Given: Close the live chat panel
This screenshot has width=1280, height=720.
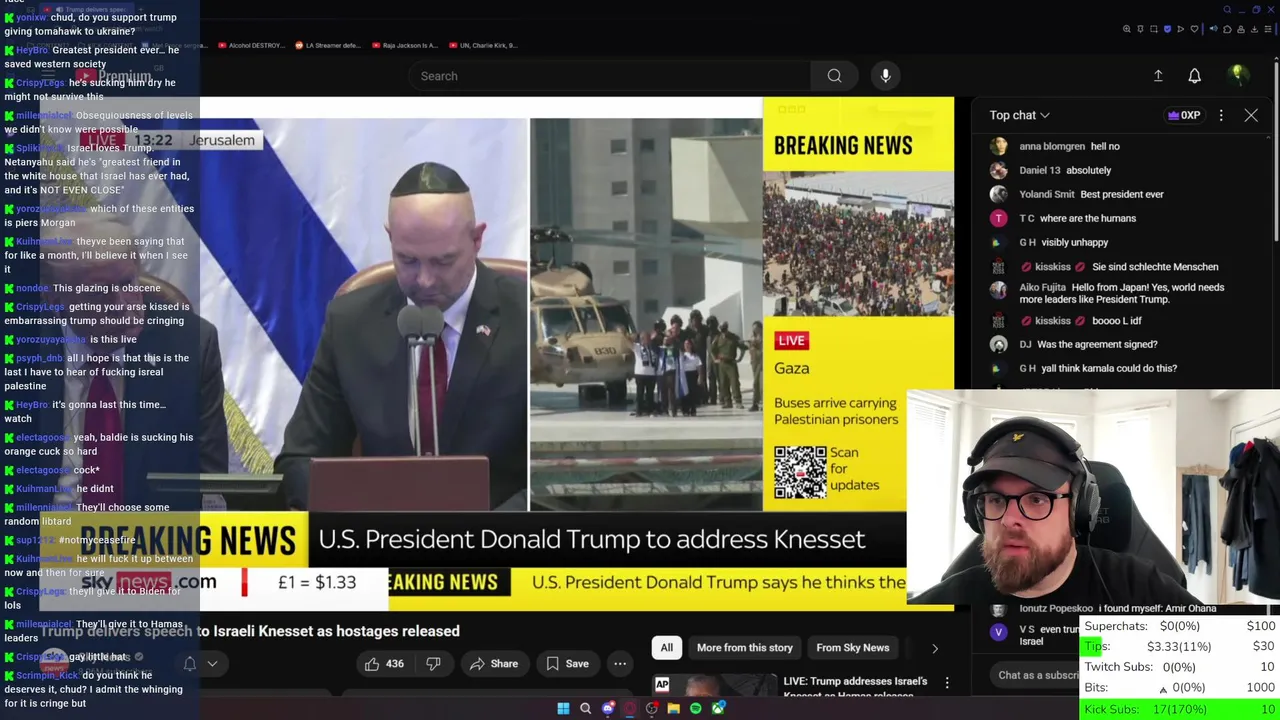Looking at the screenshot, I should click(1251, 115).
